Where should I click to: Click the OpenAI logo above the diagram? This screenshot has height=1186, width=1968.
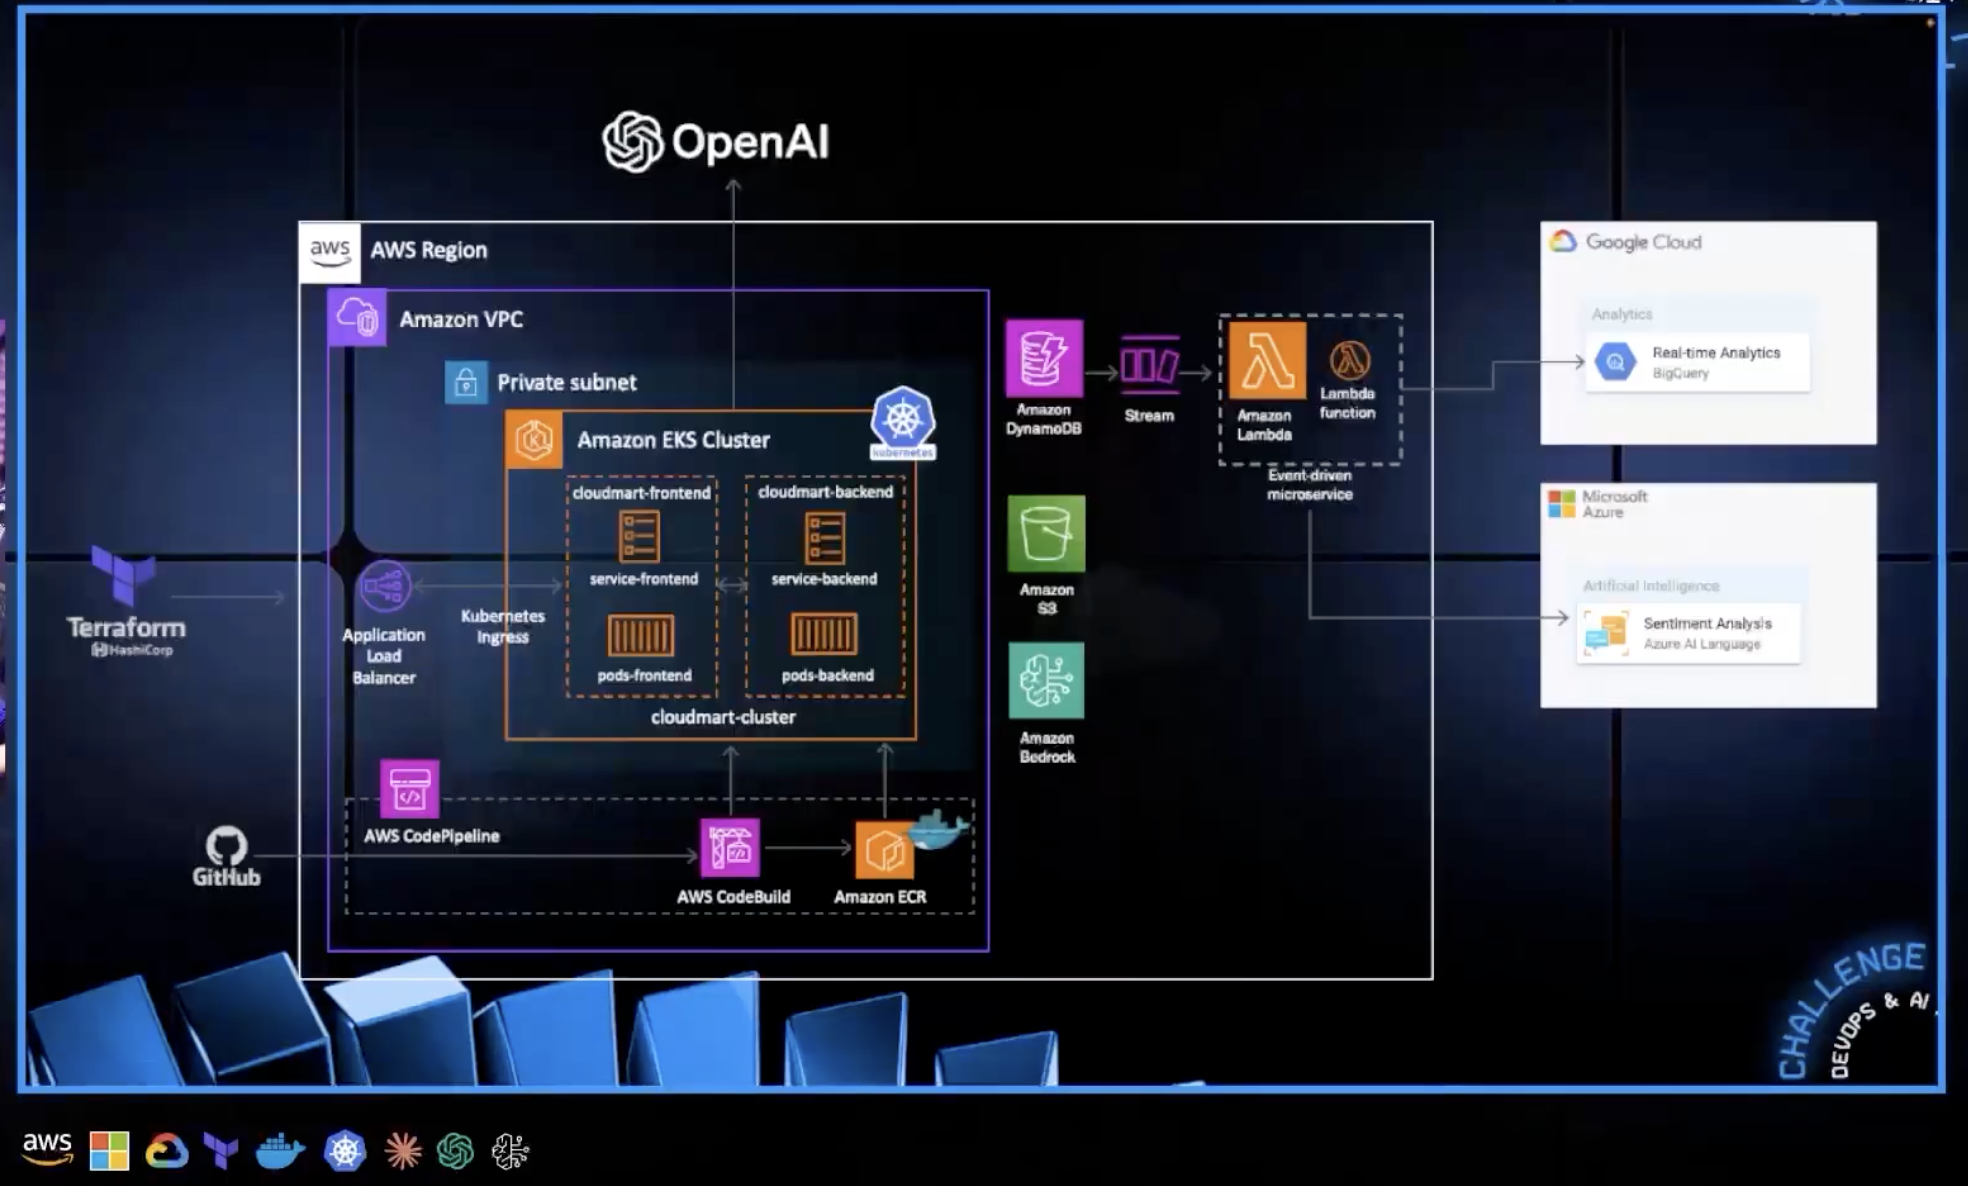point(715,142)
